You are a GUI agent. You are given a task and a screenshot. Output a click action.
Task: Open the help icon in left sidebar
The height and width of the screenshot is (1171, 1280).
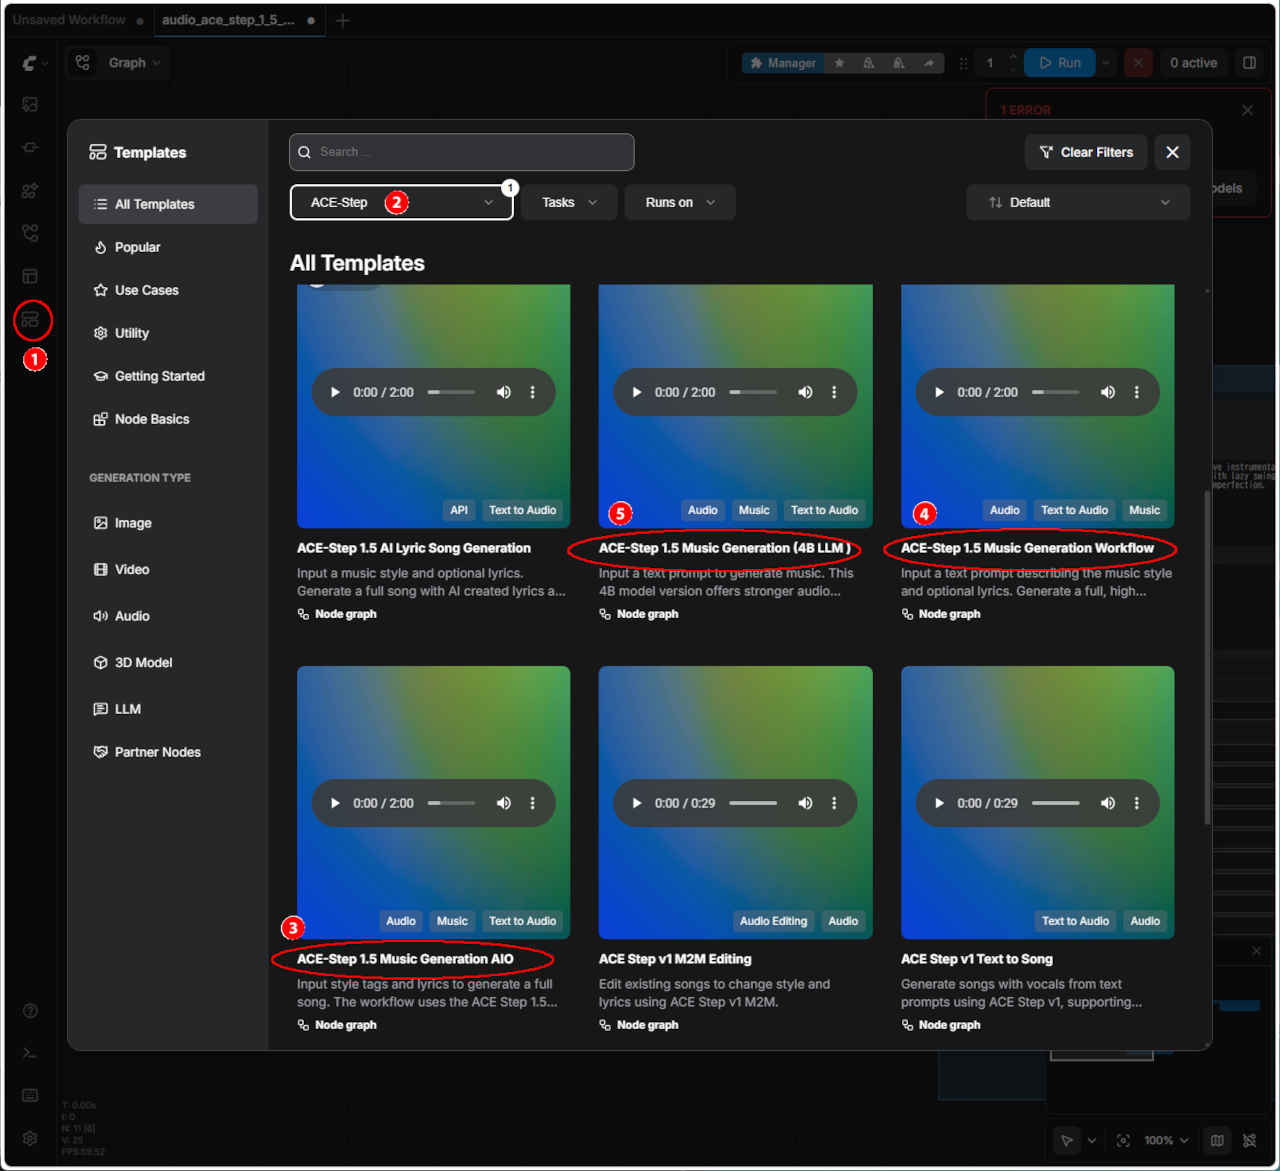30,1011
